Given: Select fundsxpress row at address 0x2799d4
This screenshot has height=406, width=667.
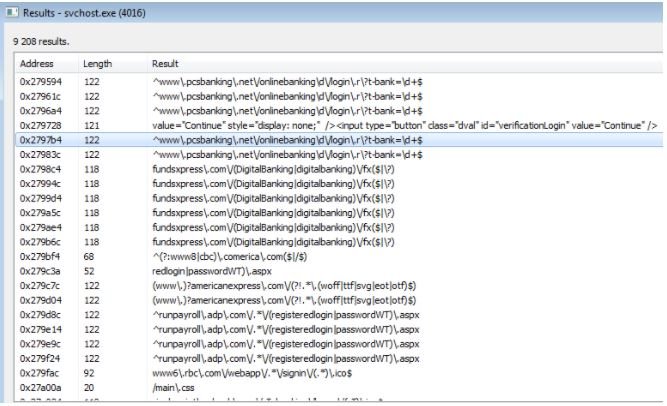Looking at the screenshot, I should pyautogui.click(x=339, y=198).
